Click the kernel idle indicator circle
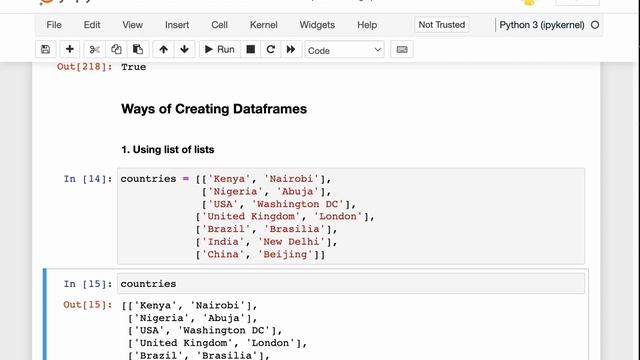 tap(595, 25)
